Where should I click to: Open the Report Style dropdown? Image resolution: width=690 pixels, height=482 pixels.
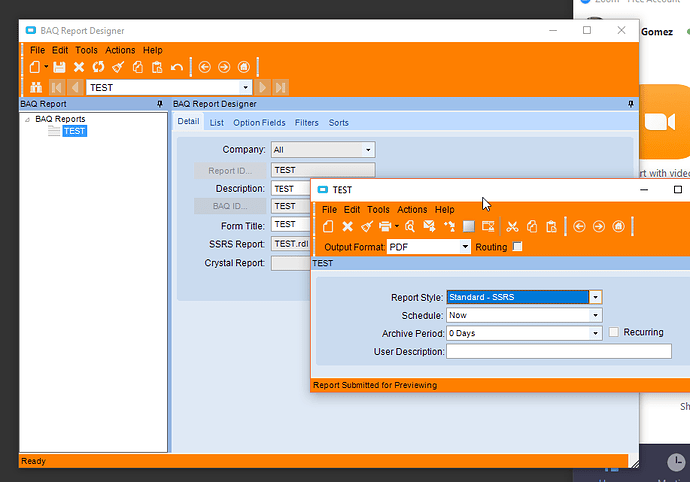(595, 297)
